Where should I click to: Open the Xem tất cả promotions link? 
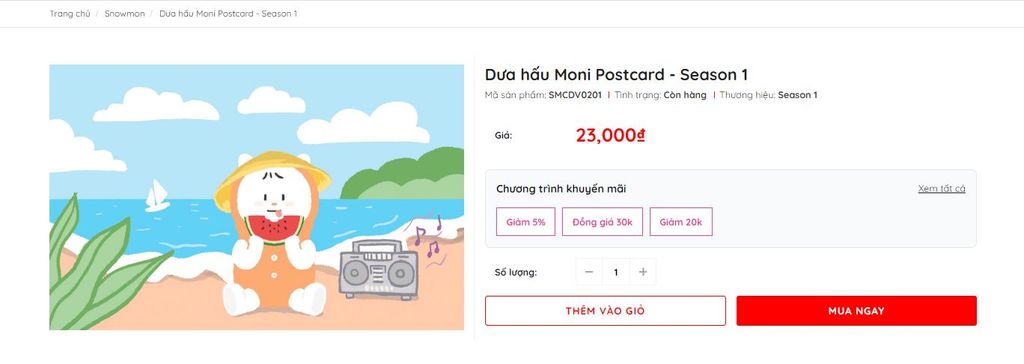point(941,188)
